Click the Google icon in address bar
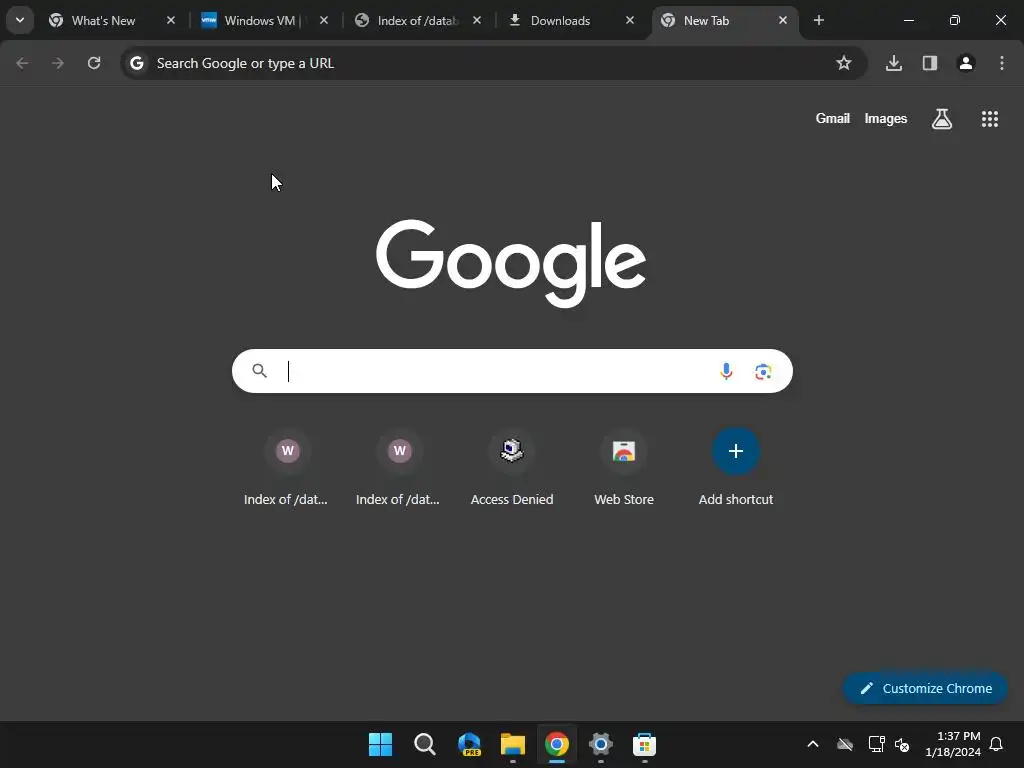 click(x=136, y=63)
